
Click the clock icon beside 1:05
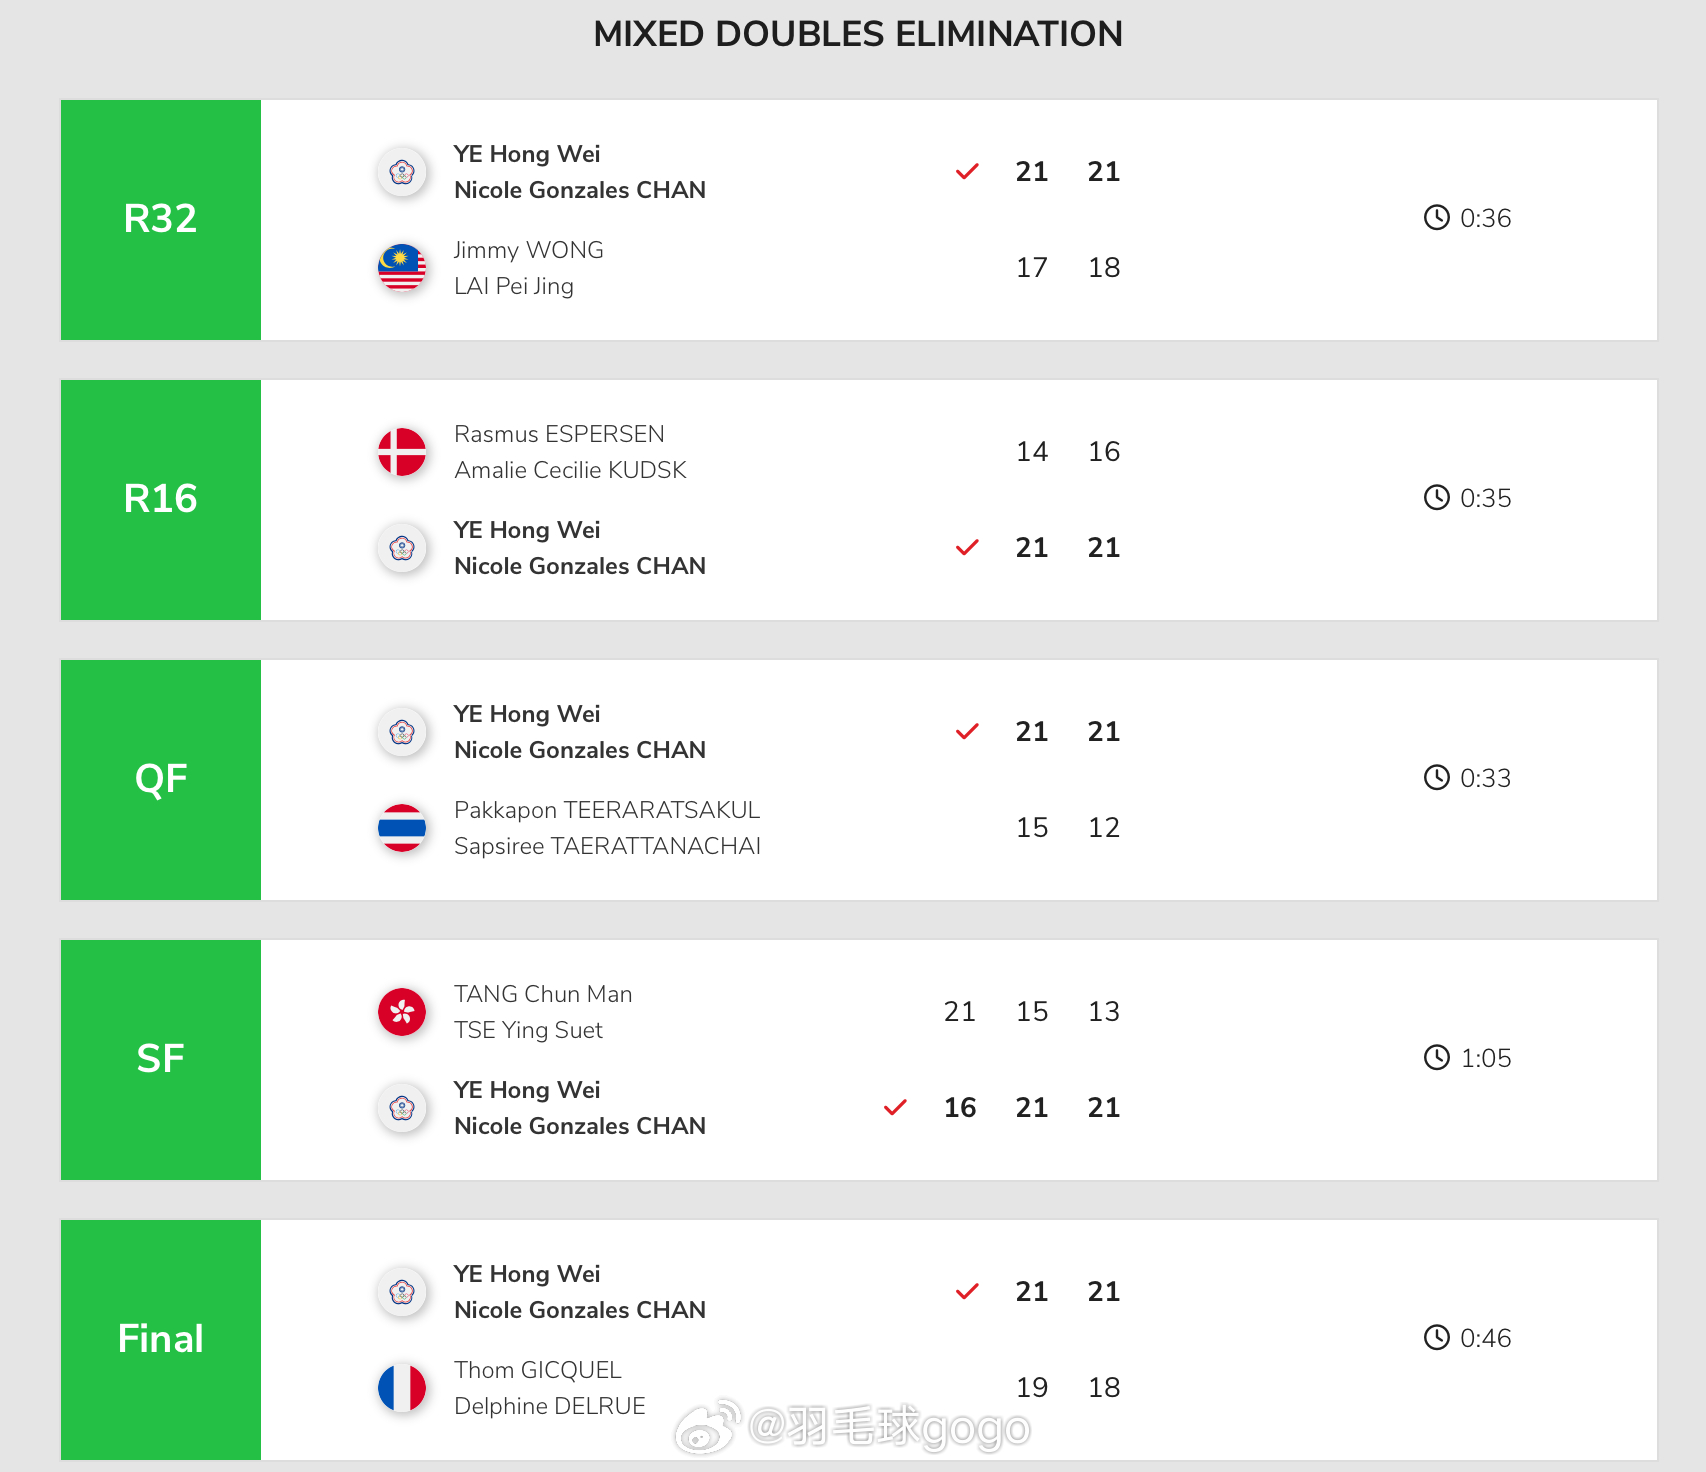tap(1436, 1058)
